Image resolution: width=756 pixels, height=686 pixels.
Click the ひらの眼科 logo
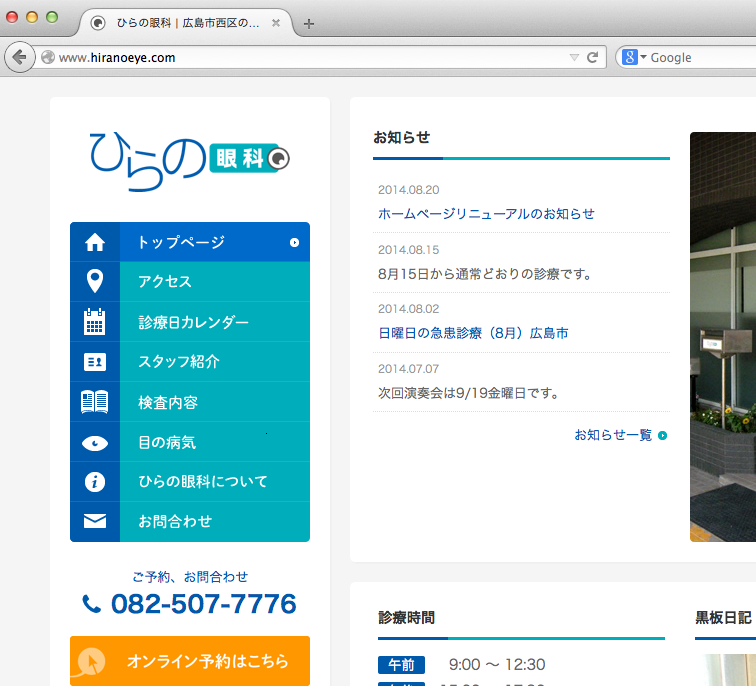pyautogui.click(x=189, y=156)
